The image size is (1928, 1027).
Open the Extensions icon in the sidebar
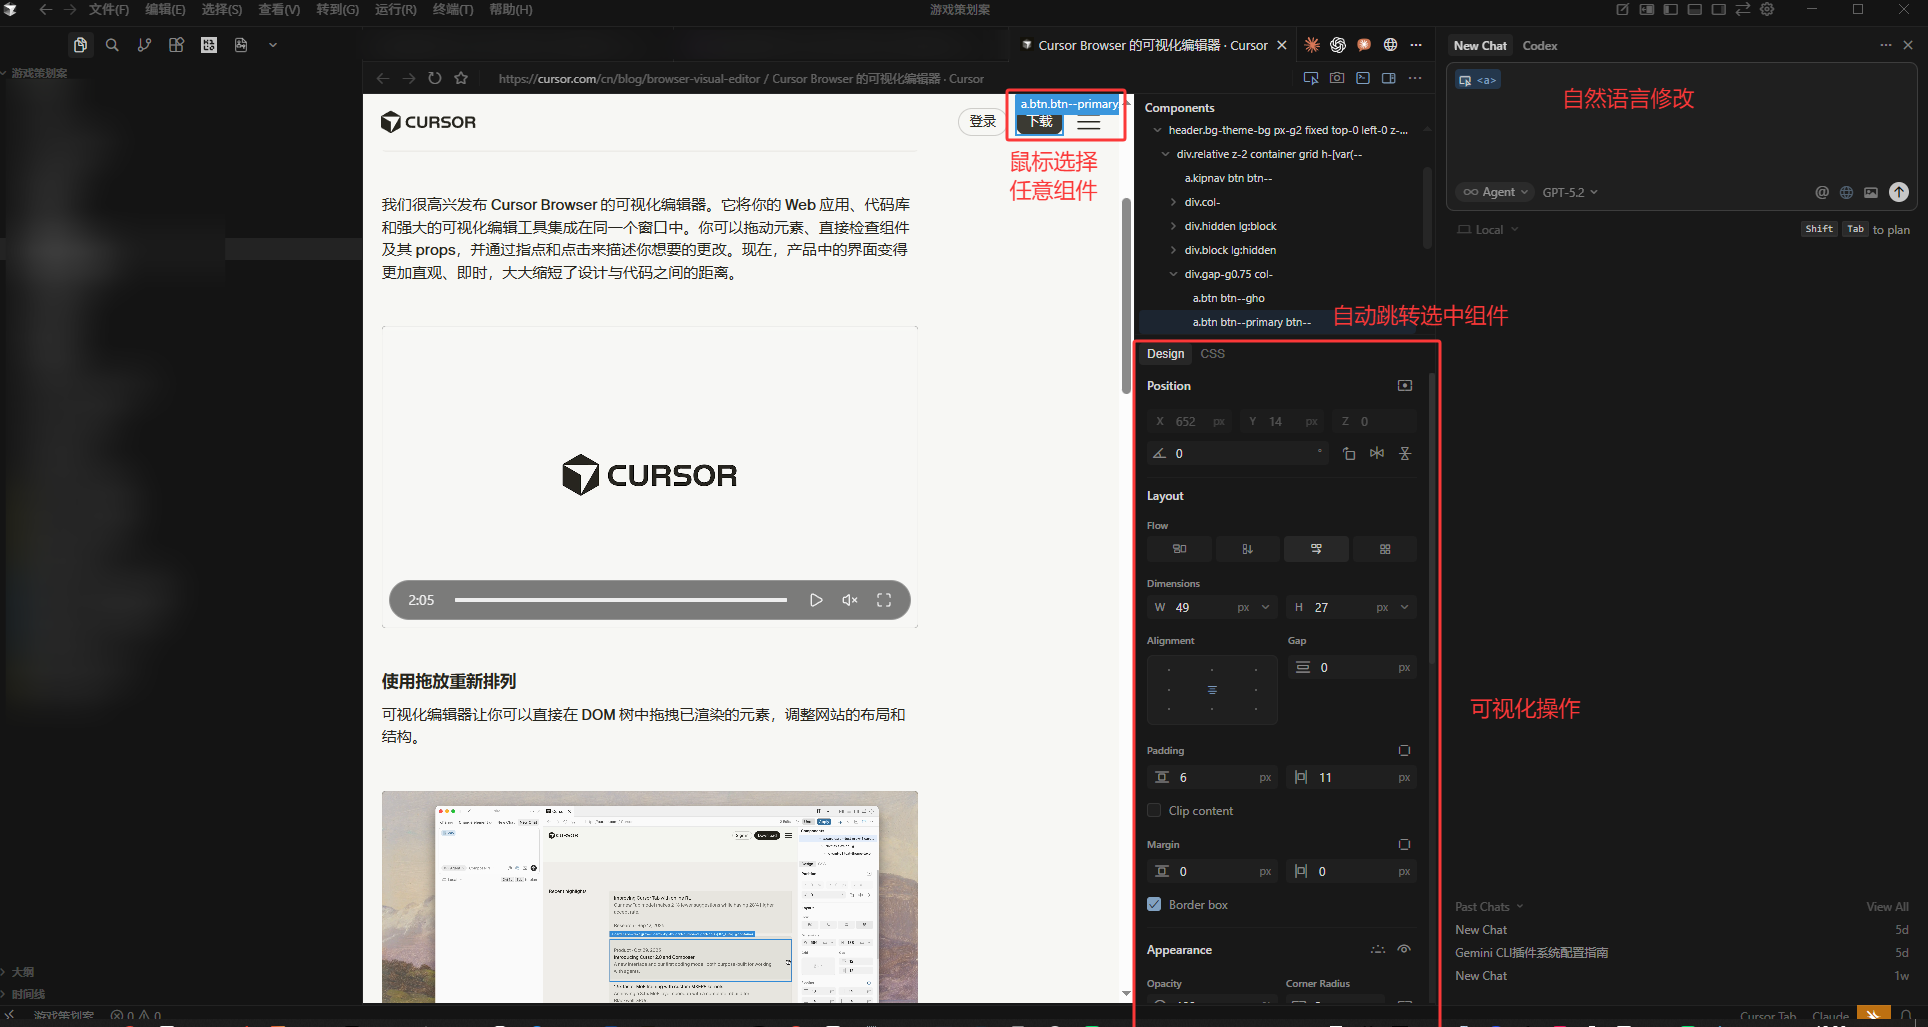(176, 45)
